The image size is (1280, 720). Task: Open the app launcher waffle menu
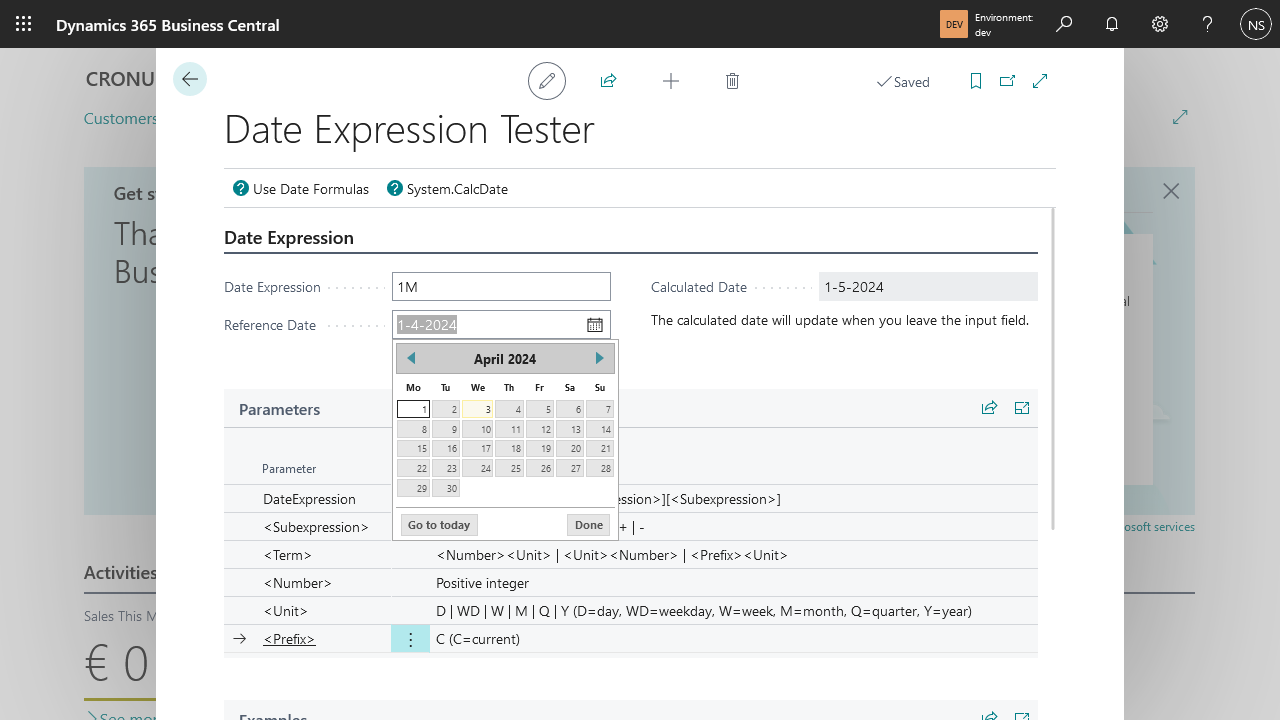[24, 24]
